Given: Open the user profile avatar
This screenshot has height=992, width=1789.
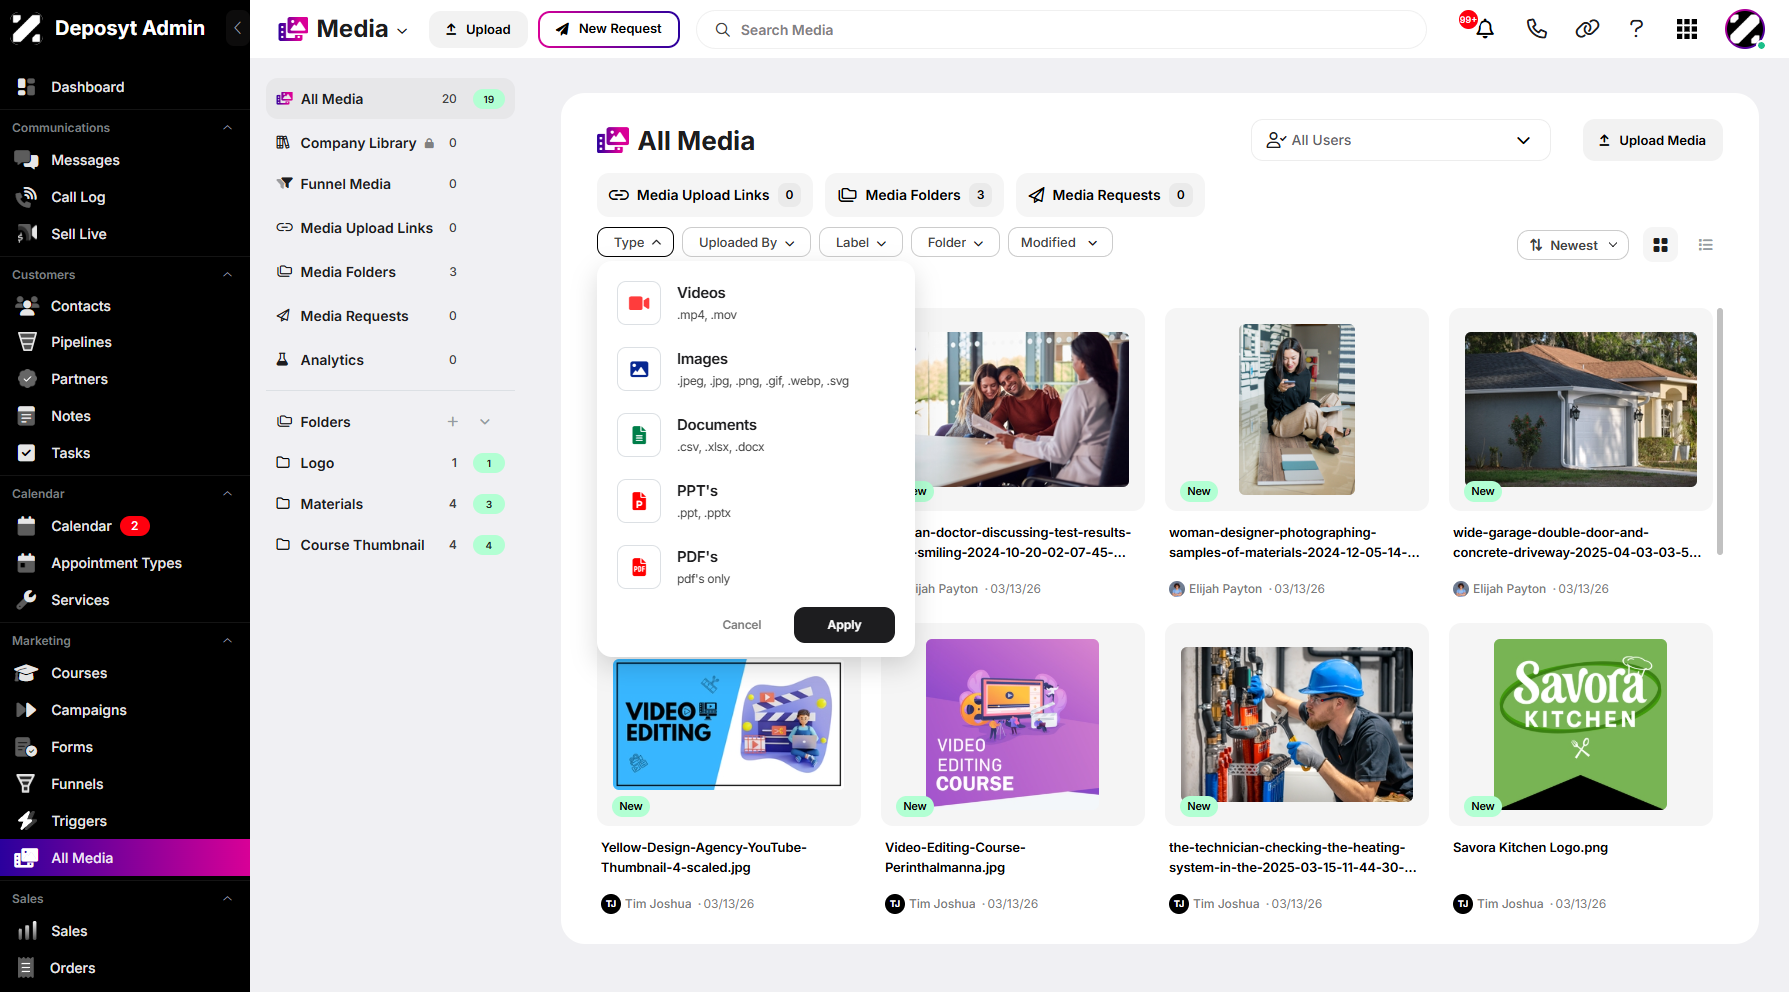Looking at the screenshot, I should coord(1744,29).
